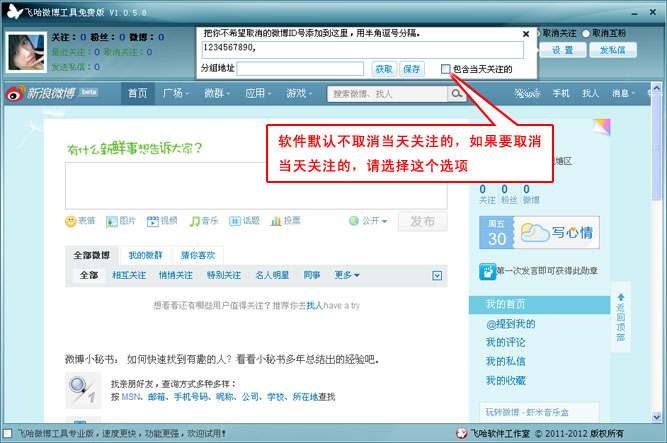Select the 取消关注 radio button
The height and width of the screenshot is (443, 667).
point(538,33)
